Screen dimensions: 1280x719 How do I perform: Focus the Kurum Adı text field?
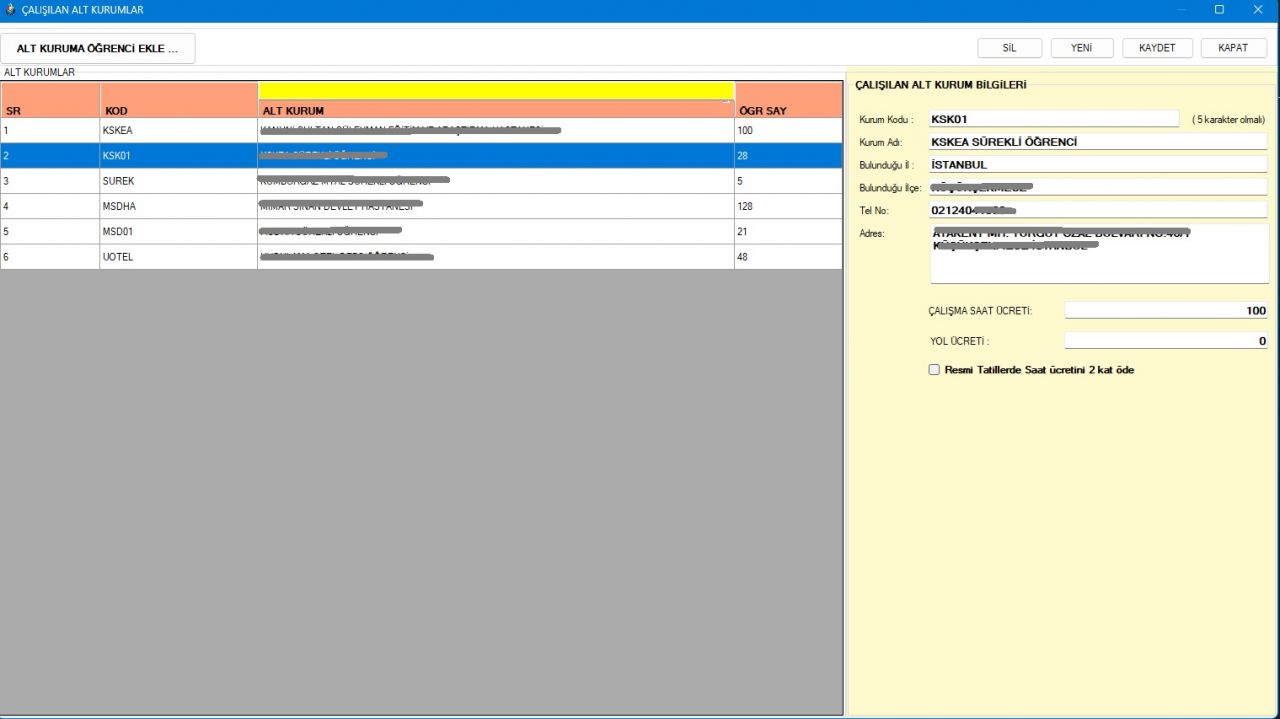(x=1097, y=142)
